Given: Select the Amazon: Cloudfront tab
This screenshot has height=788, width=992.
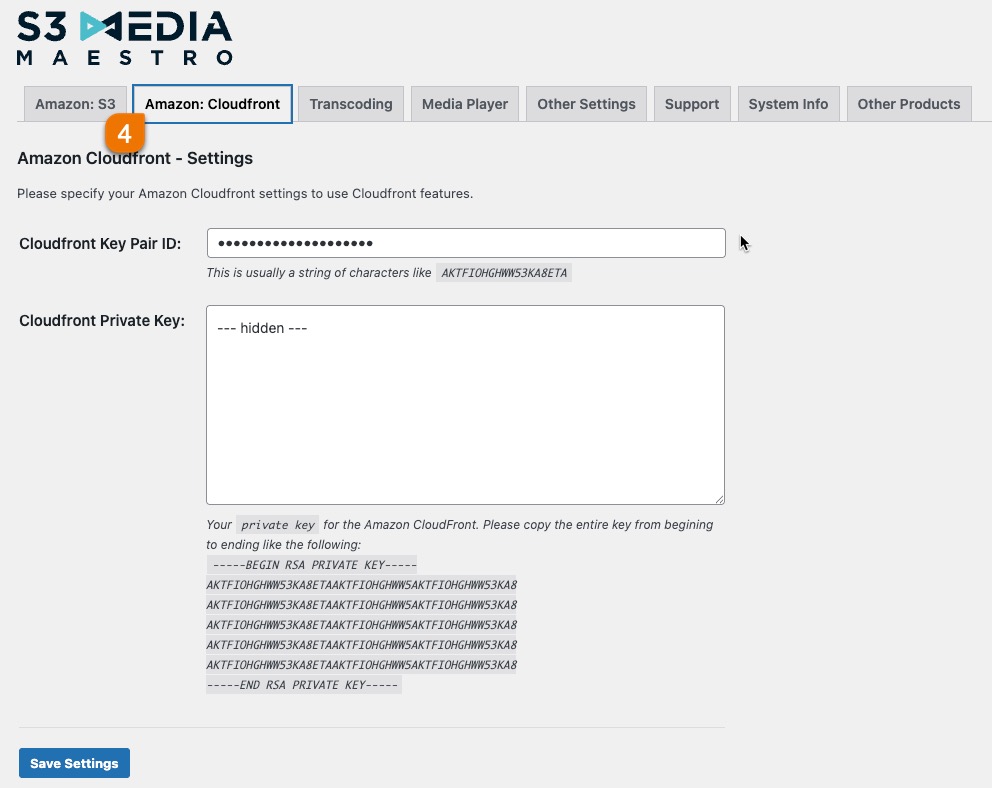Looking at the screenshot, I should click(213, 104).
